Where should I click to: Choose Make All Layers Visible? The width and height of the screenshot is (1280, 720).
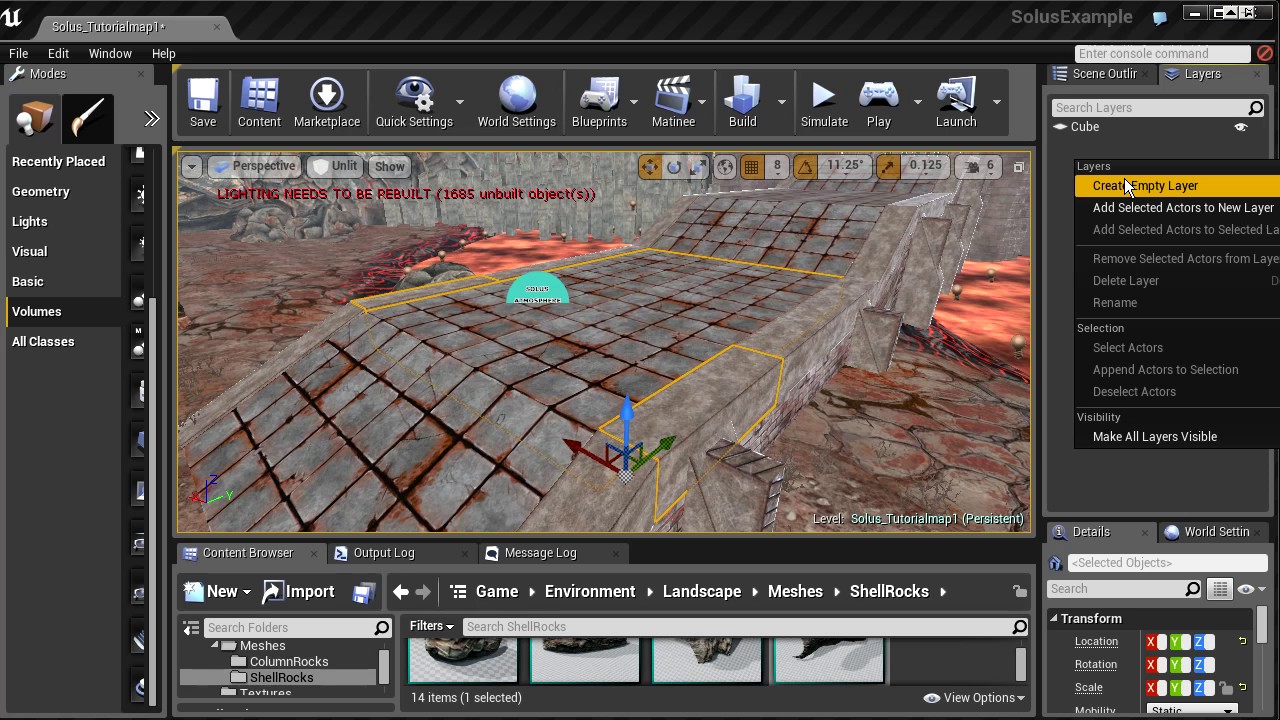pos(1177,437)
